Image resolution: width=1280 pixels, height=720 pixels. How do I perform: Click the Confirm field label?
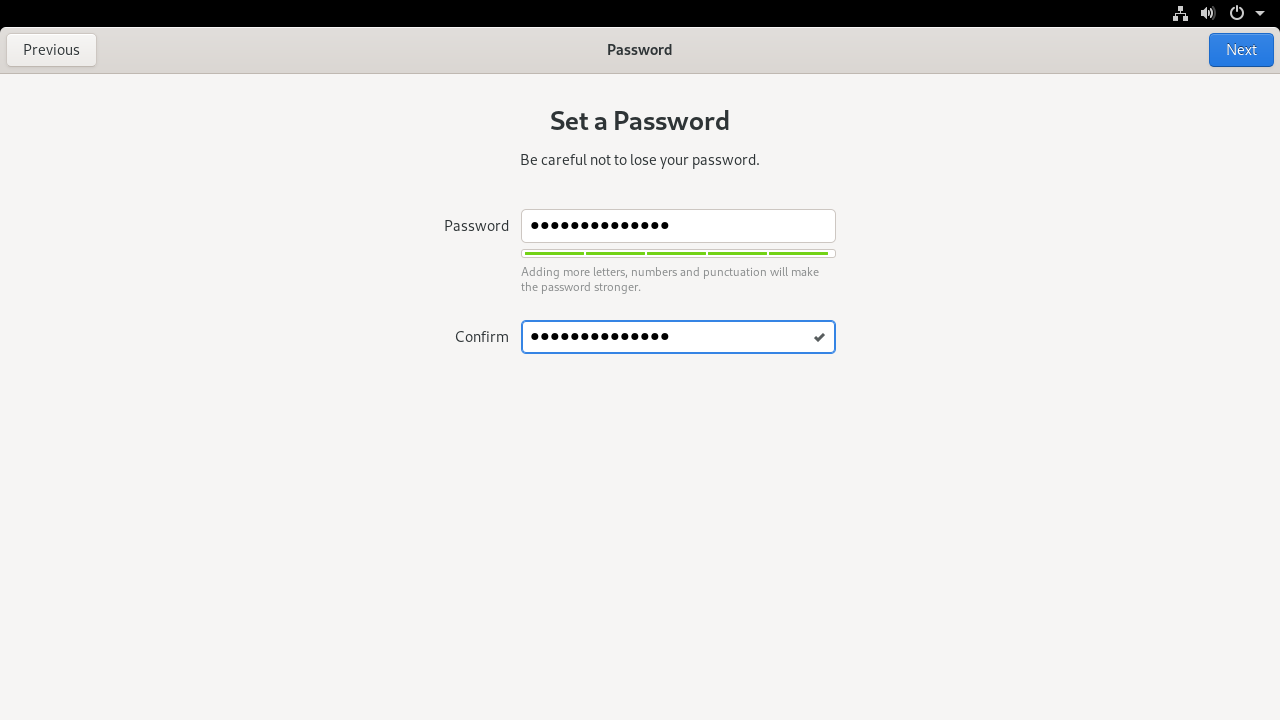[x=482, y=337]
